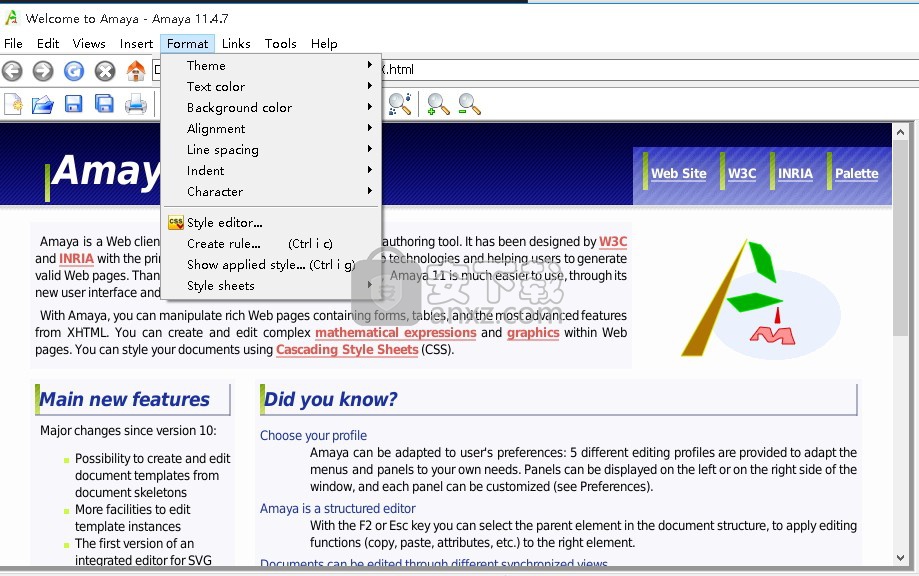Go forward with the Forward arrow icon
The height and width of the screenshot is (576, 919).
coord(43,71)
